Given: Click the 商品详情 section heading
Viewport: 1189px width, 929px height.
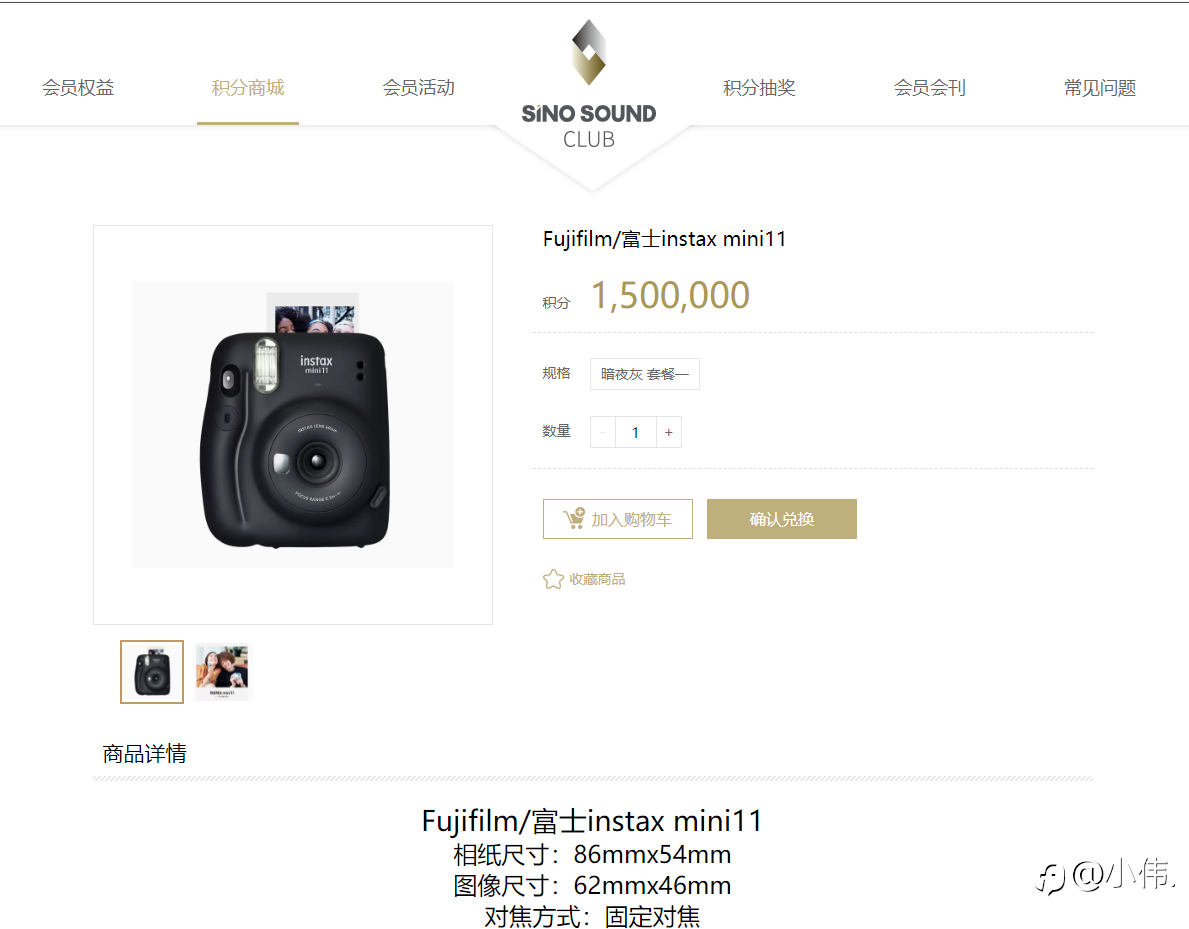Looking at the screenshot, I should point(144,754).
